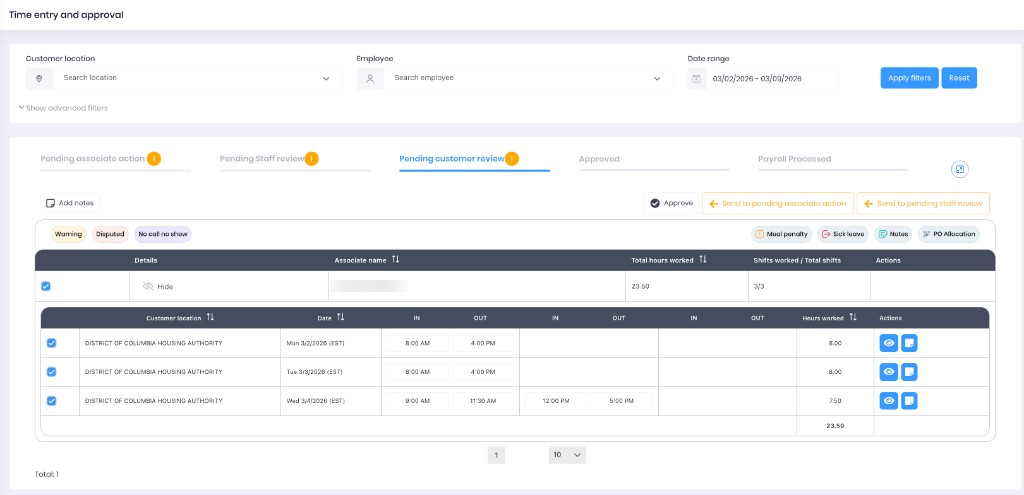
Task: Click the calendar icon in Date range
Action: [697, 78]
